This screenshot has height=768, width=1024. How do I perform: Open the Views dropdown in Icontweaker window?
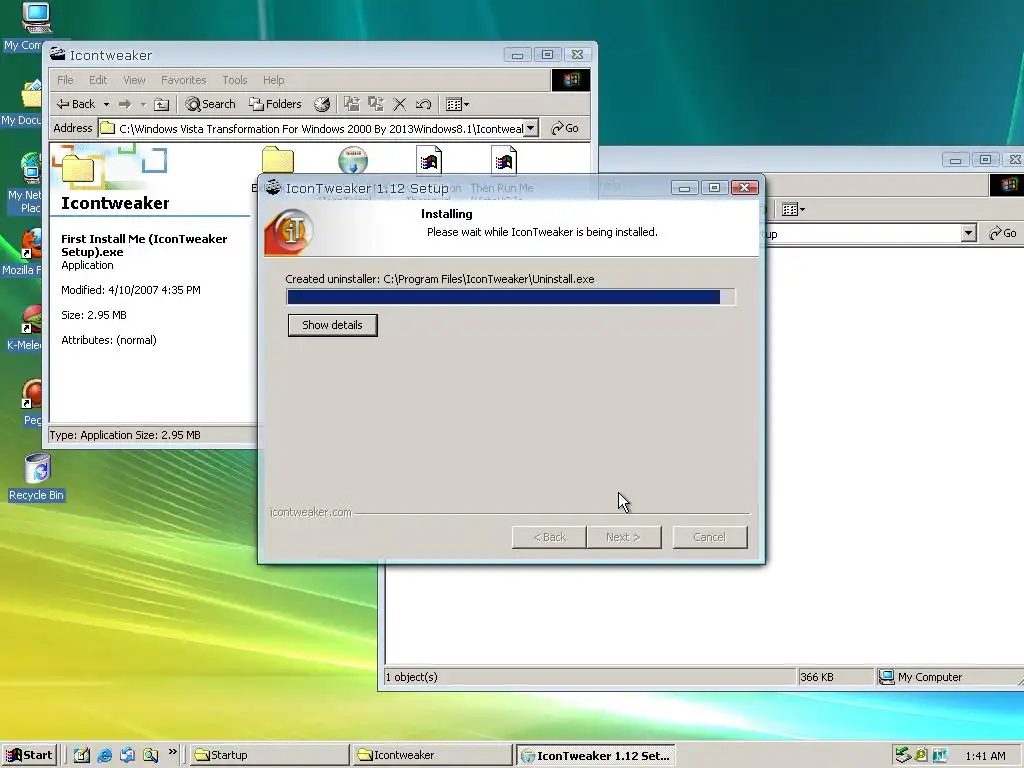point(457,104)
